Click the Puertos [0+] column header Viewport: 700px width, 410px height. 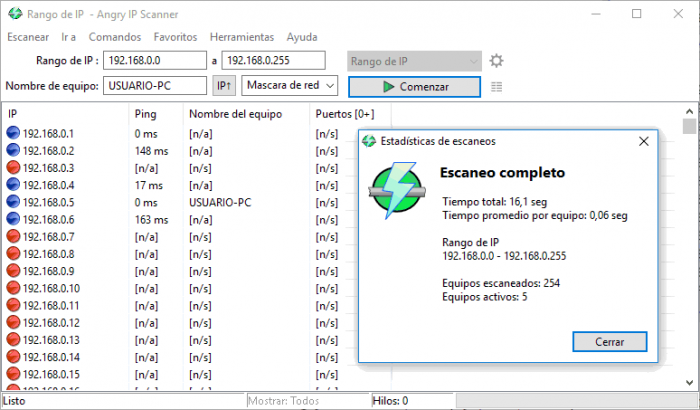pyautogui.click(x=350, y=114)
